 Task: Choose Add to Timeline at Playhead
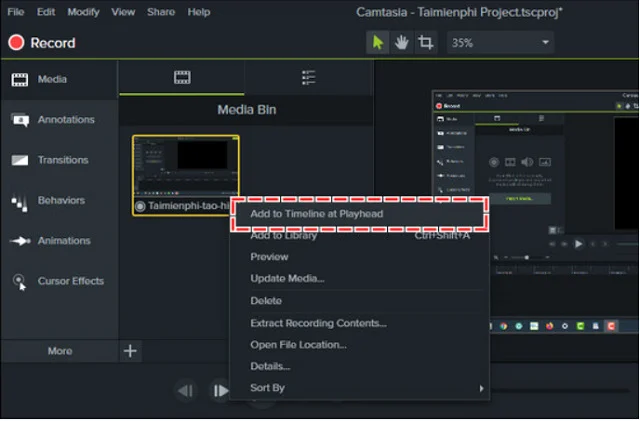[359, 214]
